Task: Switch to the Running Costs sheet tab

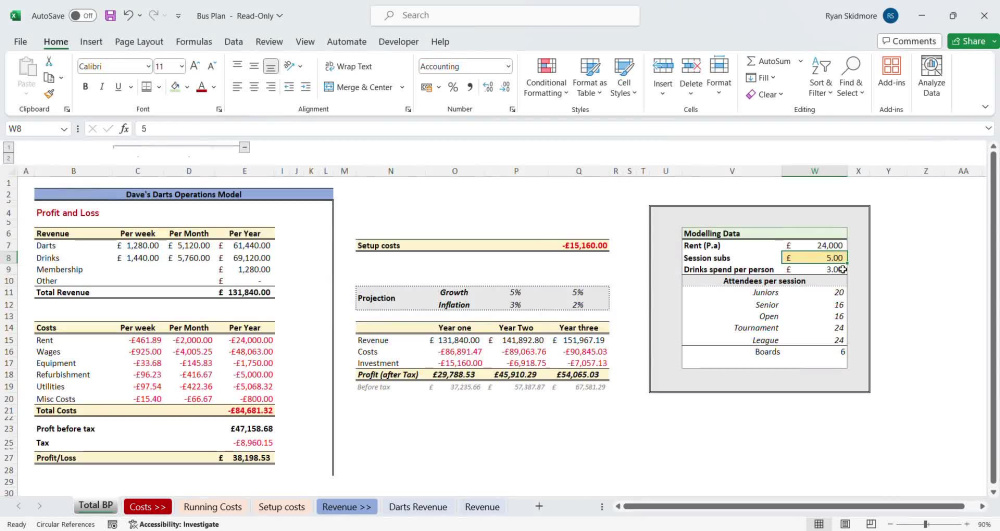Action: click(x=212, y=507)
